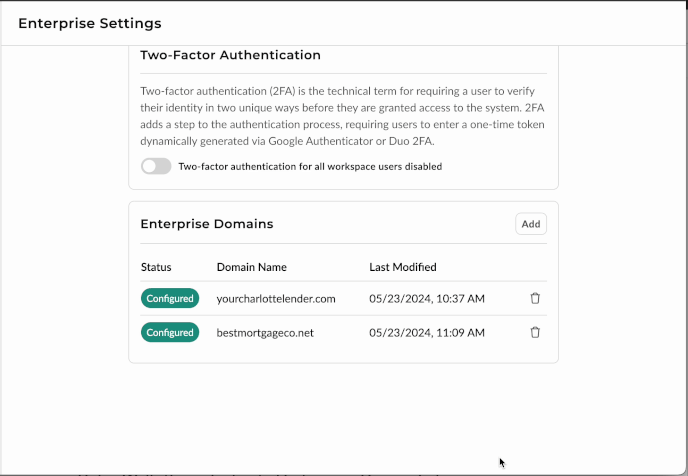
Task: Click Configured badge for yourcharlottelender.com
Action: coord(170,298)
